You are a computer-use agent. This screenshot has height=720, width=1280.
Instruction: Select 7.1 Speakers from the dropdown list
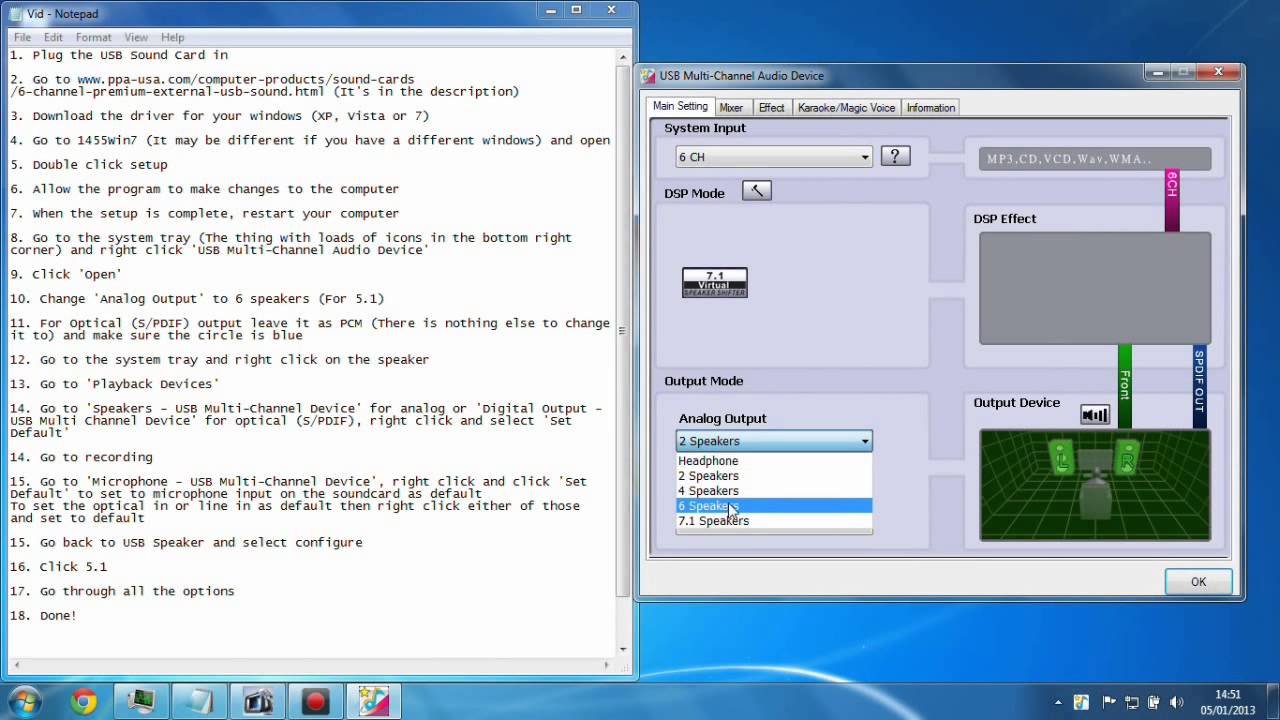pos(774,521)
